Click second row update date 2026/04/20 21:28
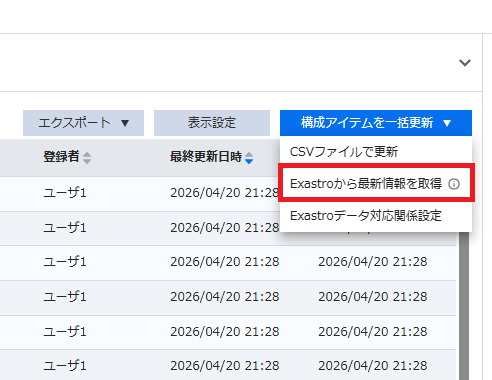 click(x=225, y=228)
